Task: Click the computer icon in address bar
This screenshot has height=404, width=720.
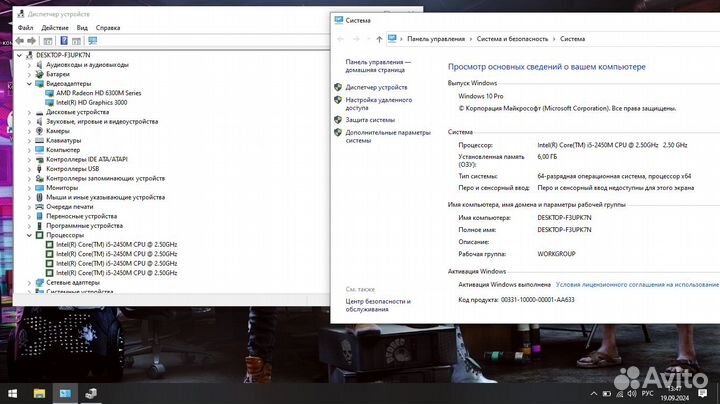Action: 392,39
